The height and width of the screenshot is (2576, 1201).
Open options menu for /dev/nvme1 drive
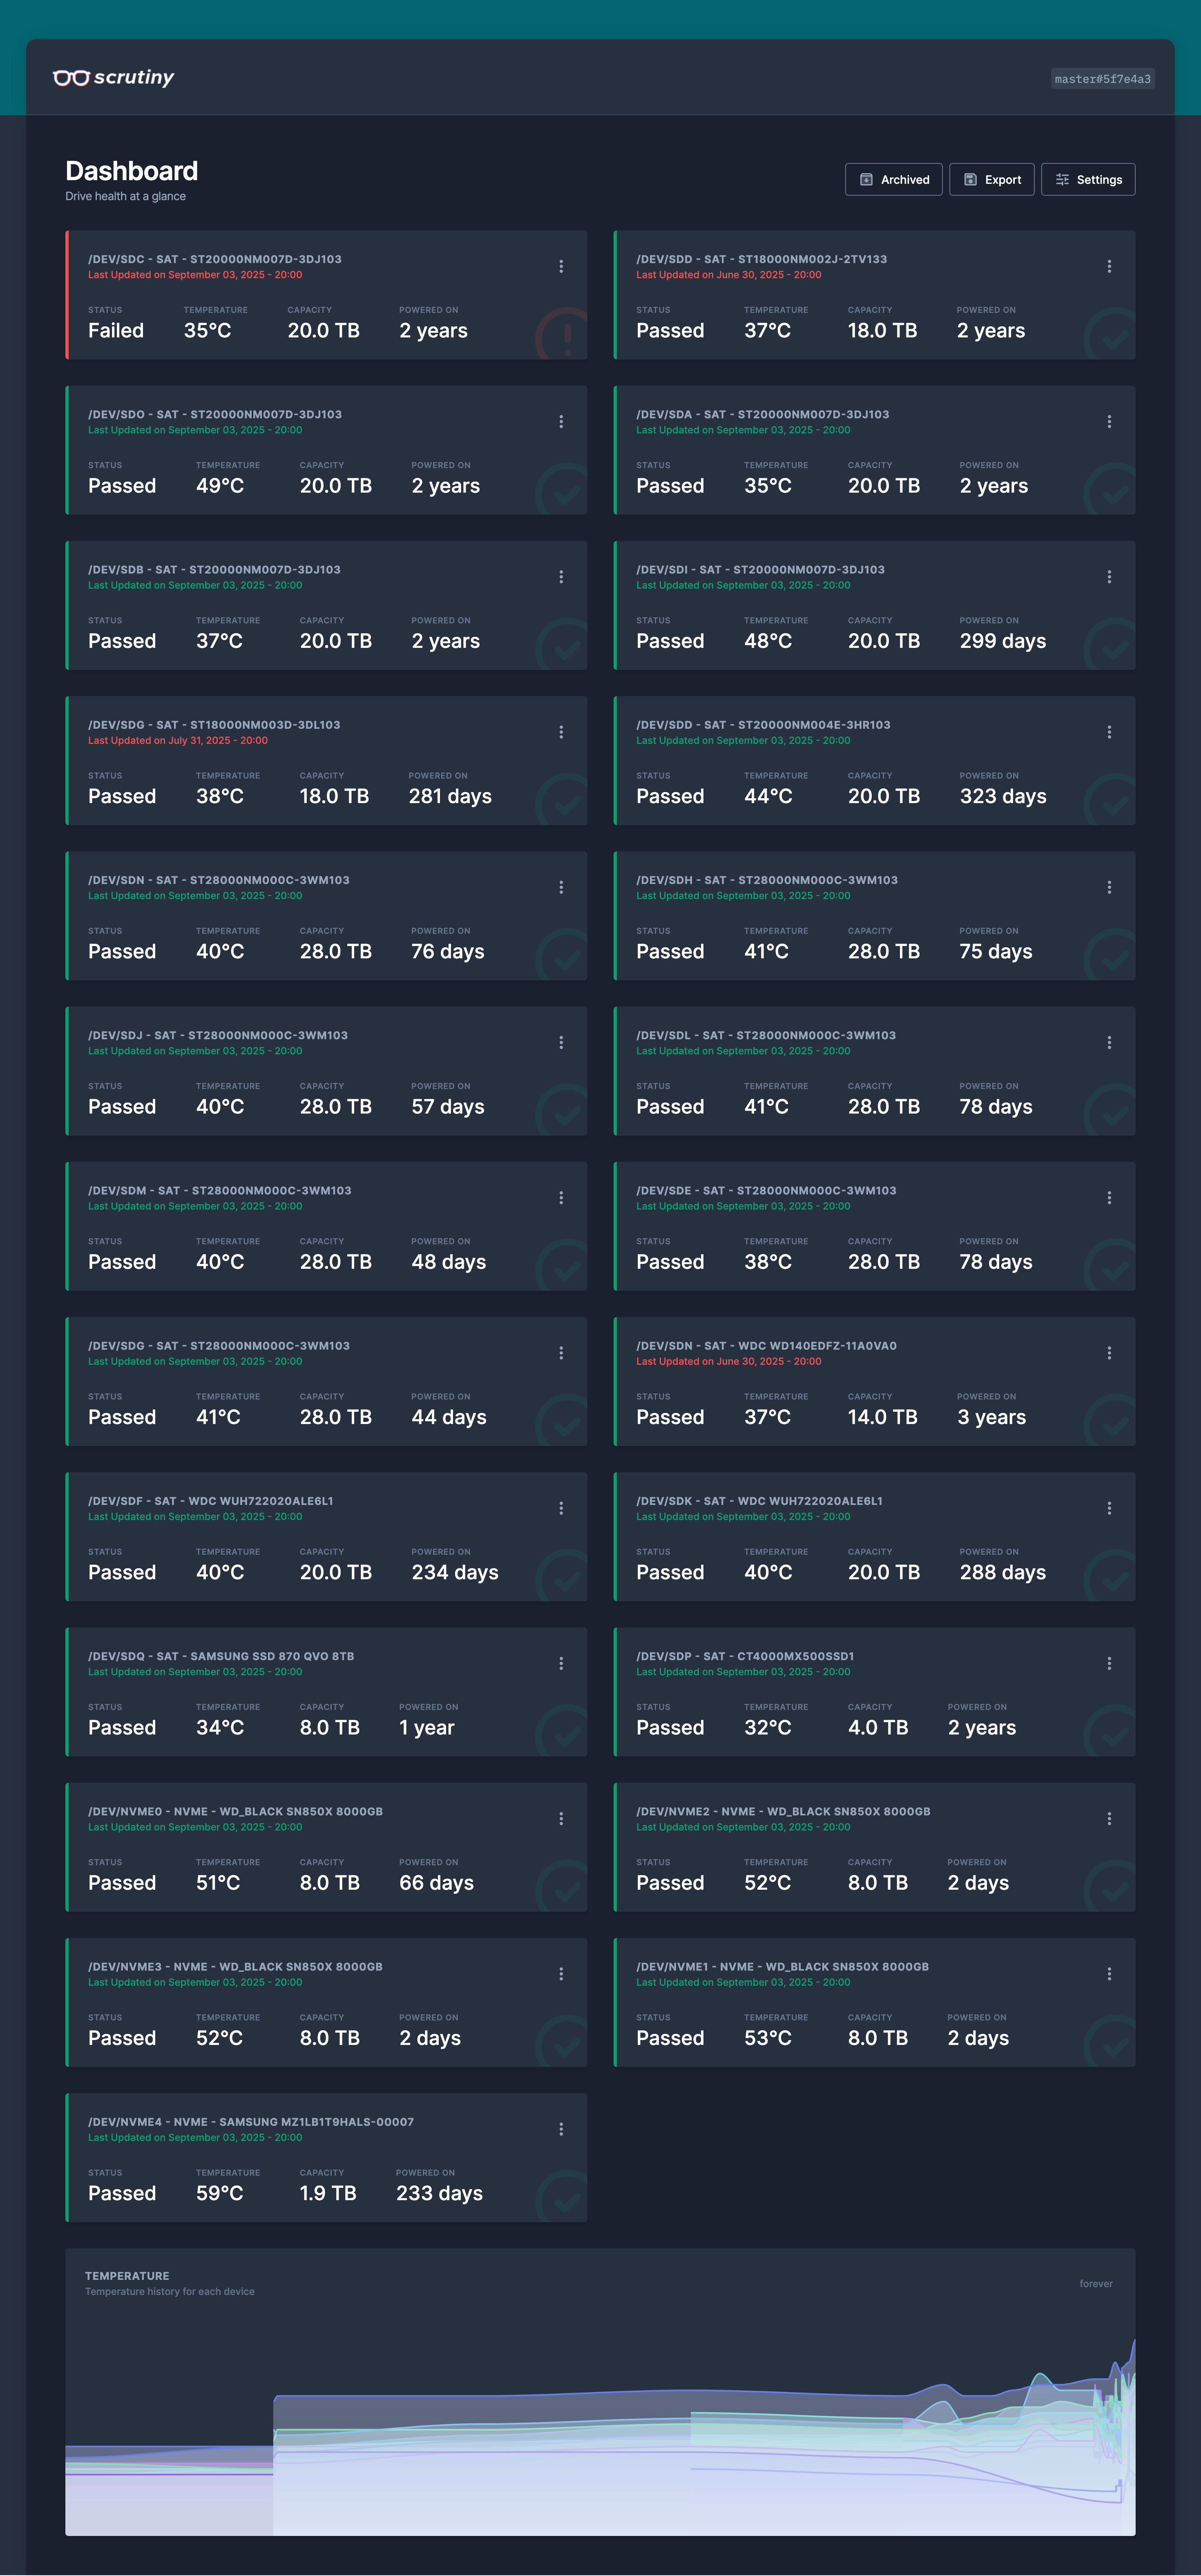1109,1974
